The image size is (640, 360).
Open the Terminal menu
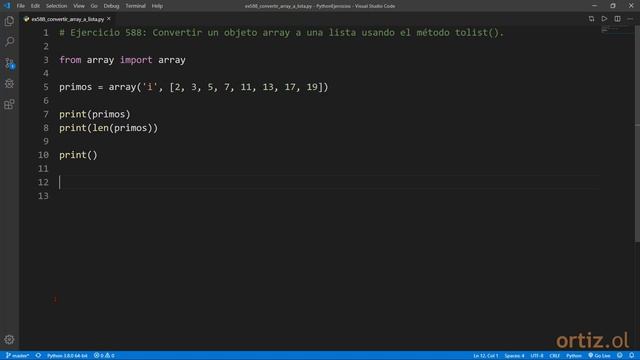pyautogui.click(x=135, y=6)
